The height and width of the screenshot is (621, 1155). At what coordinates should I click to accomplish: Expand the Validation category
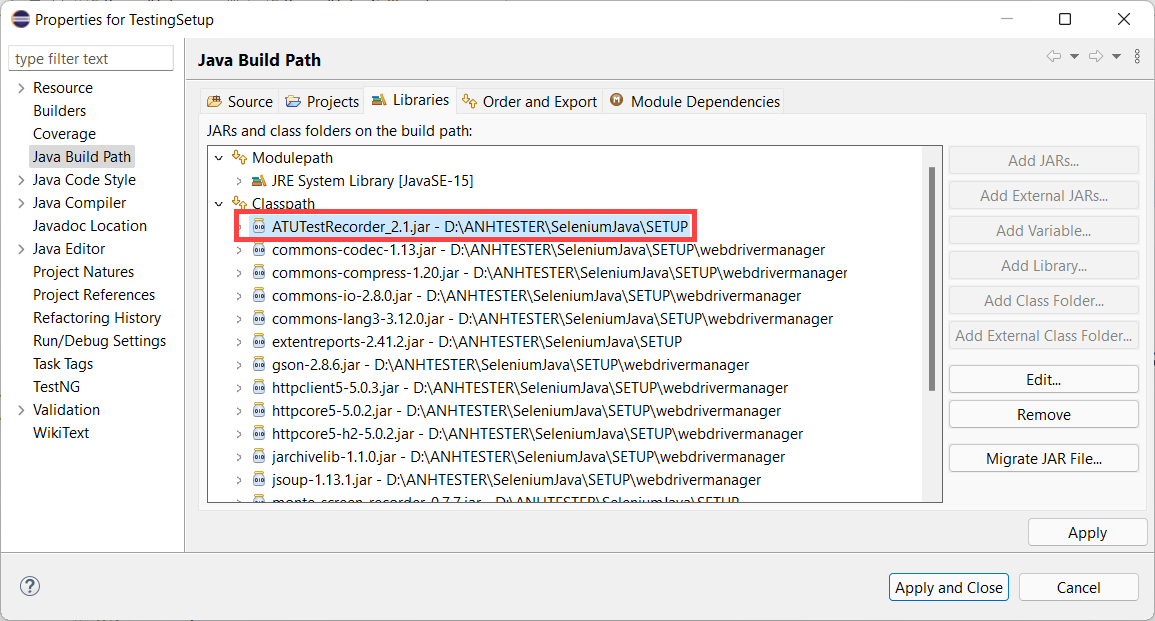pos(21,410)
